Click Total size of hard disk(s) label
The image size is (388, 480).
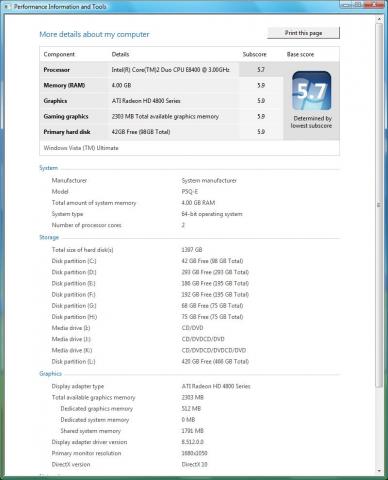[x=83, y=250]
